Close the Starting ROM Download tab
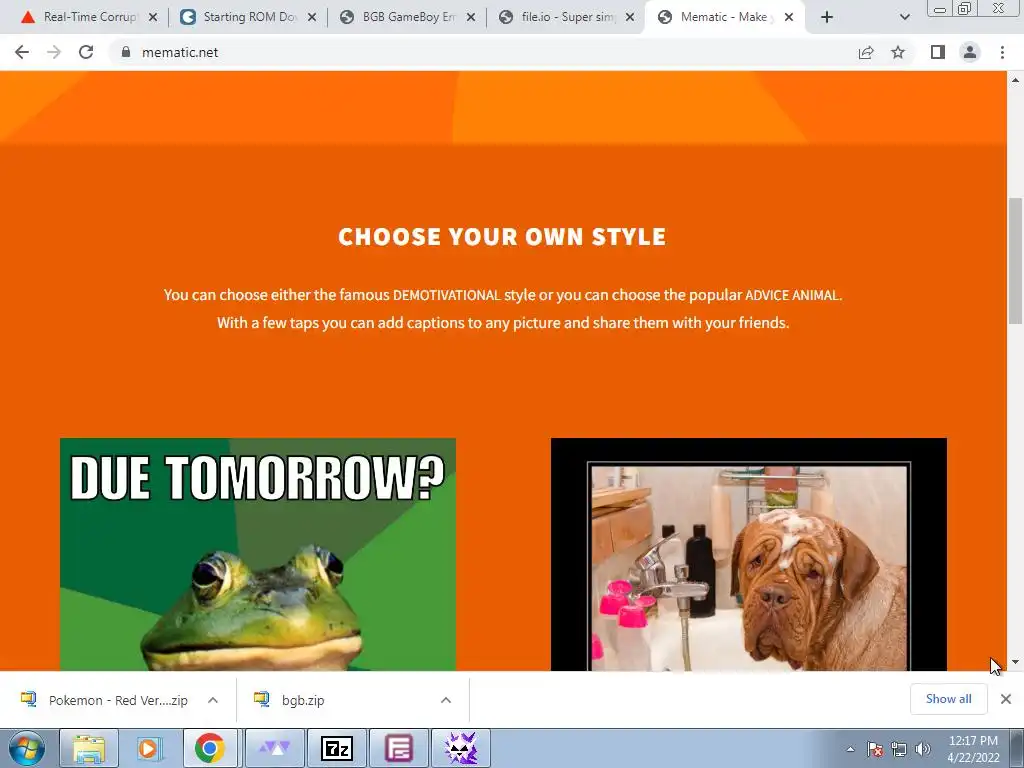 coord(312,17)
